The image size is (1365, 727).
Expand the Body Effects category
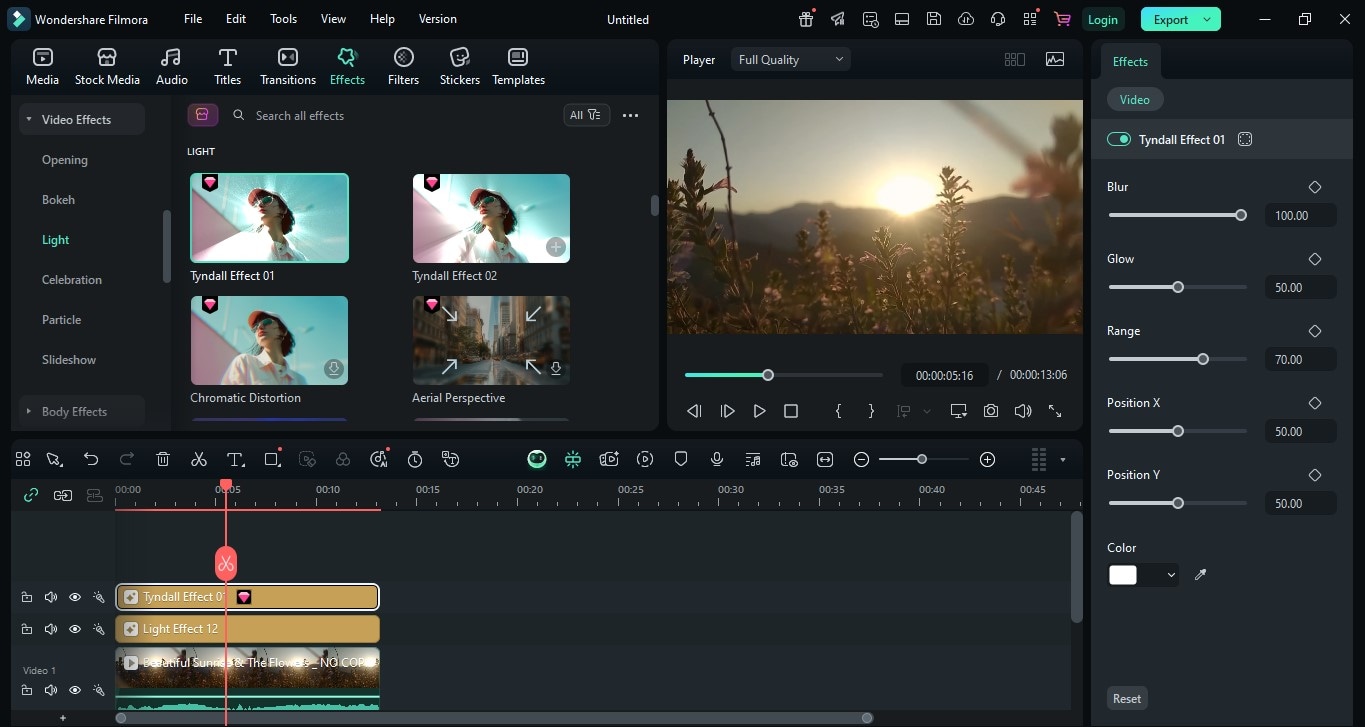(82, 411)
